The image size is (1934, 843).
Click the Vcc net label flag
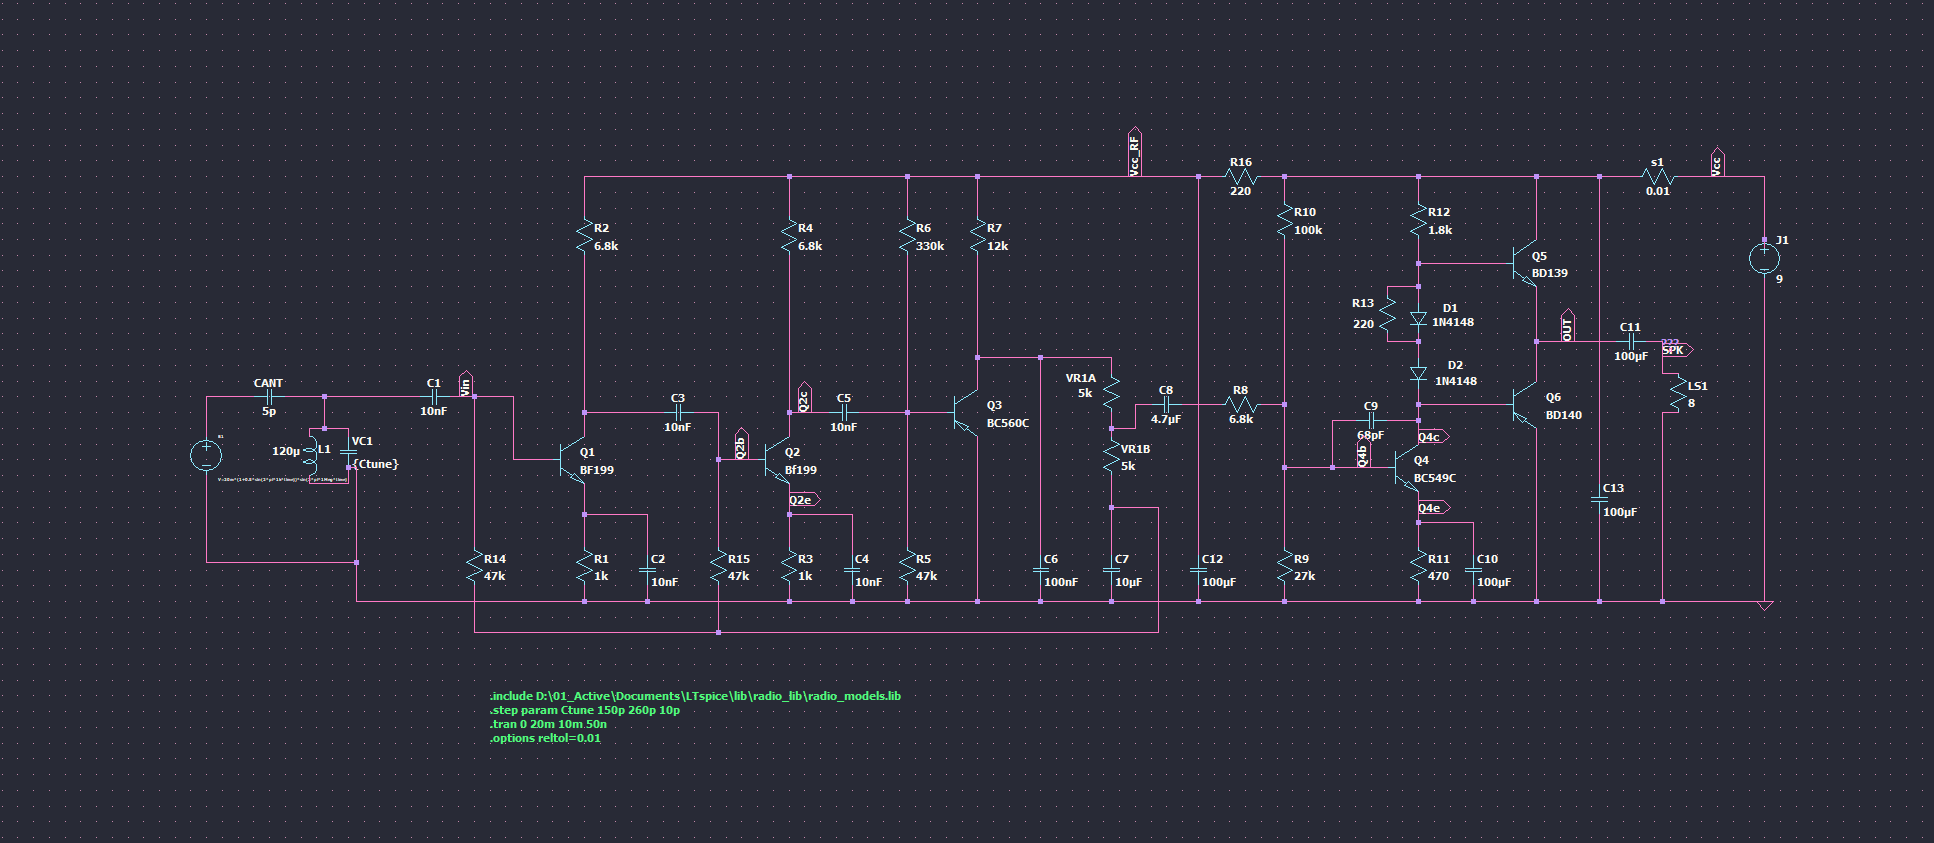pos(1717,163)
